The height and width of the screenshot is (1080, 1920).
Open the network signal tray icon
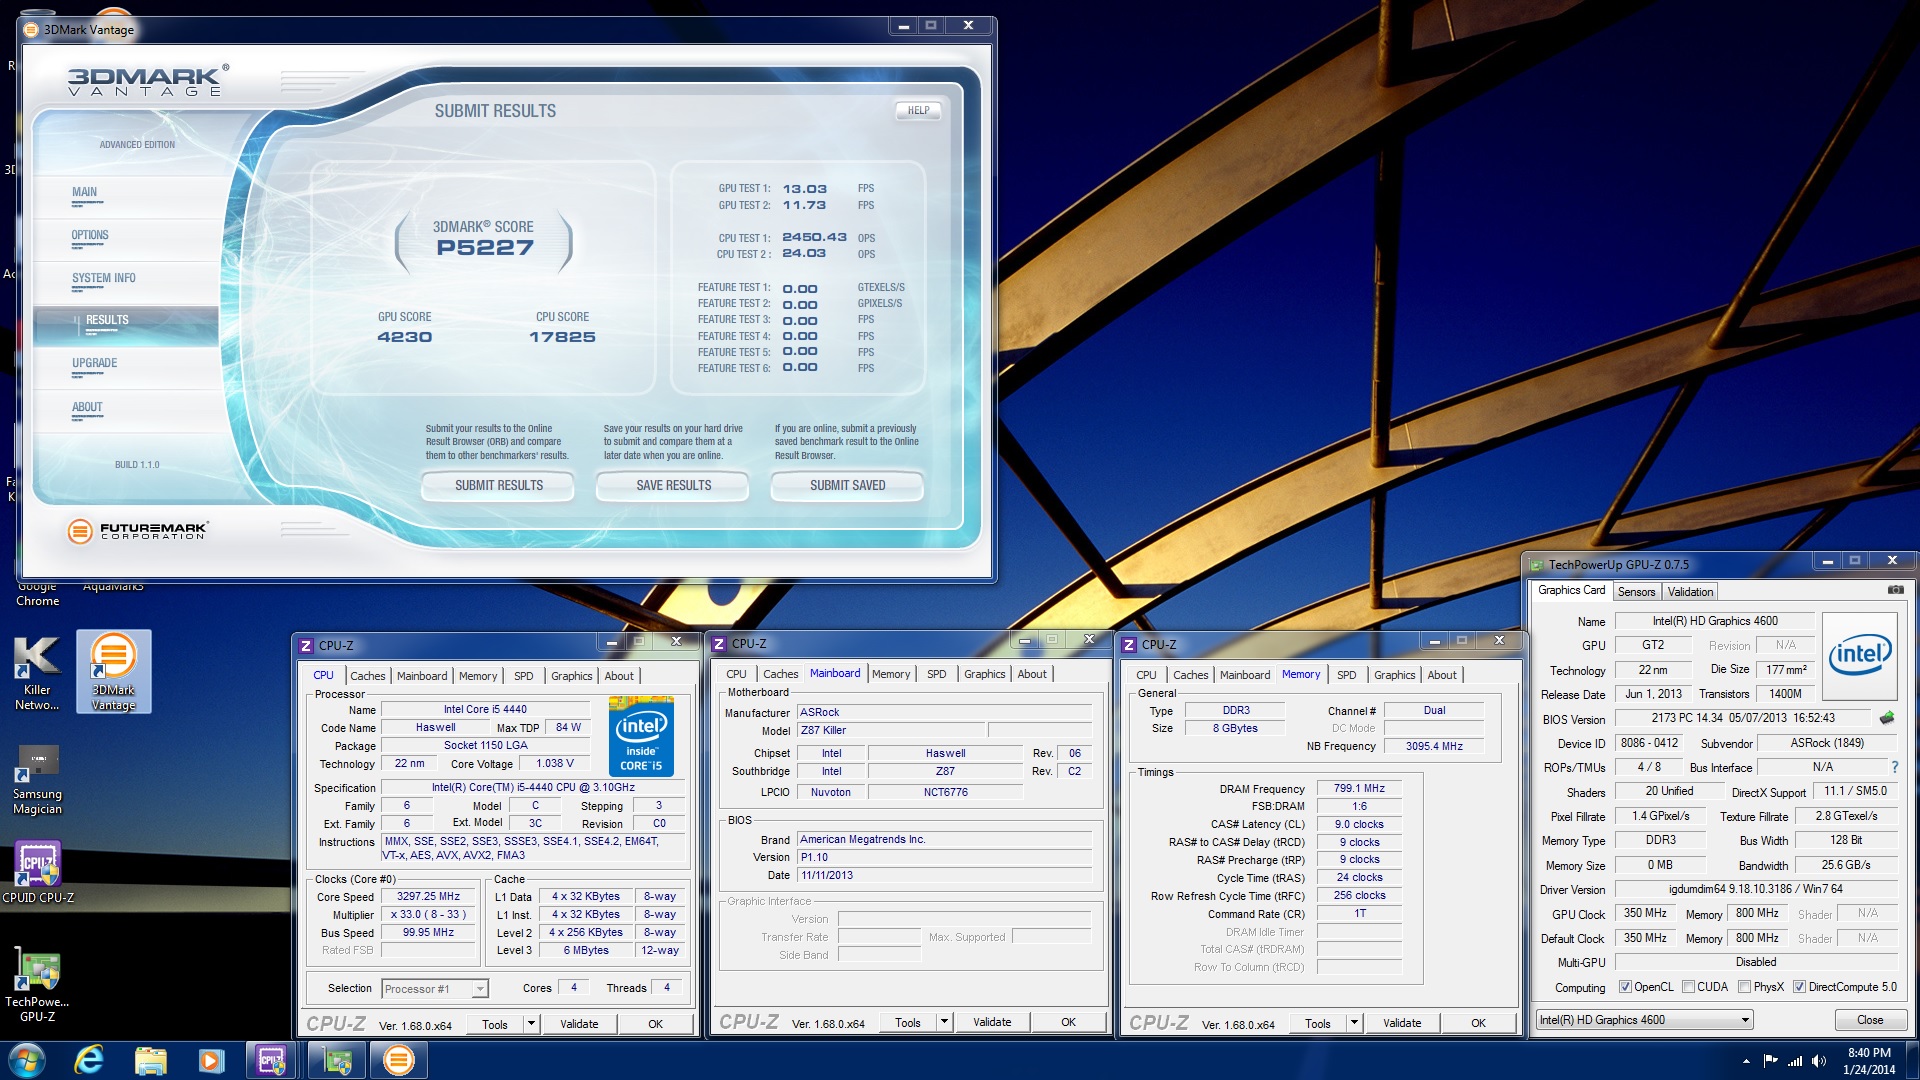[1795, 1061]
